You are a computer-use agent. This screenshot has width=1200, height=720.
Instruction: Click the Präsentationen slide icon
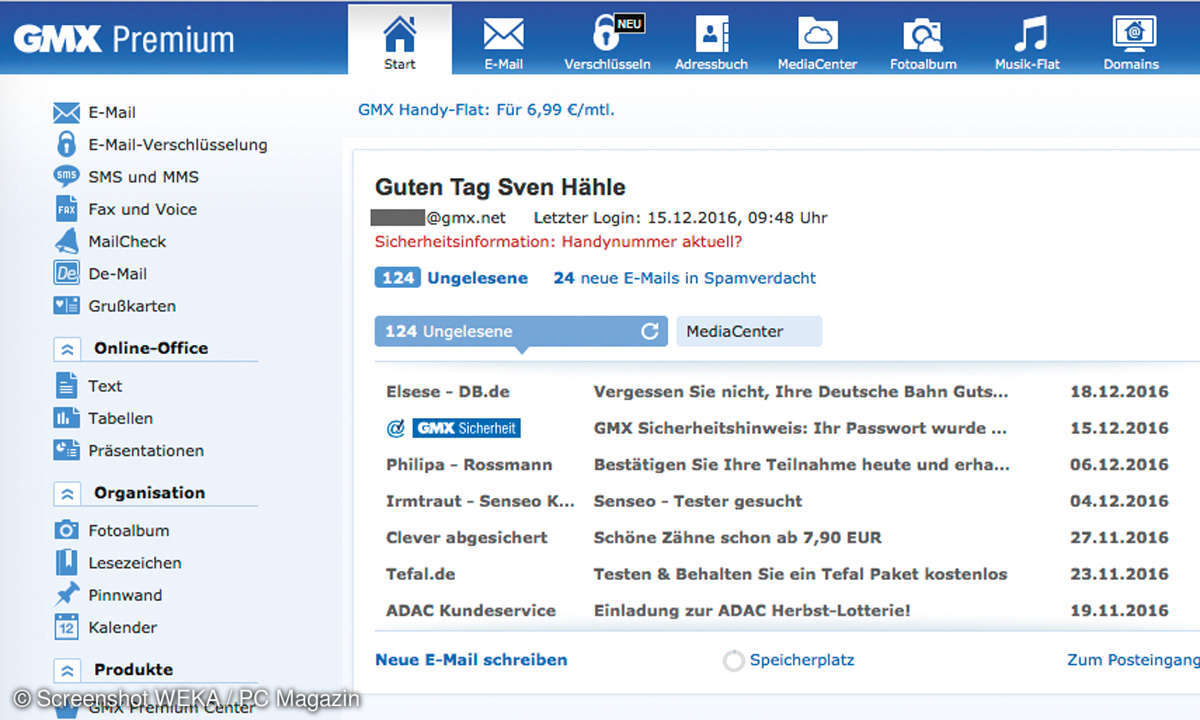(x=66, y=450)
